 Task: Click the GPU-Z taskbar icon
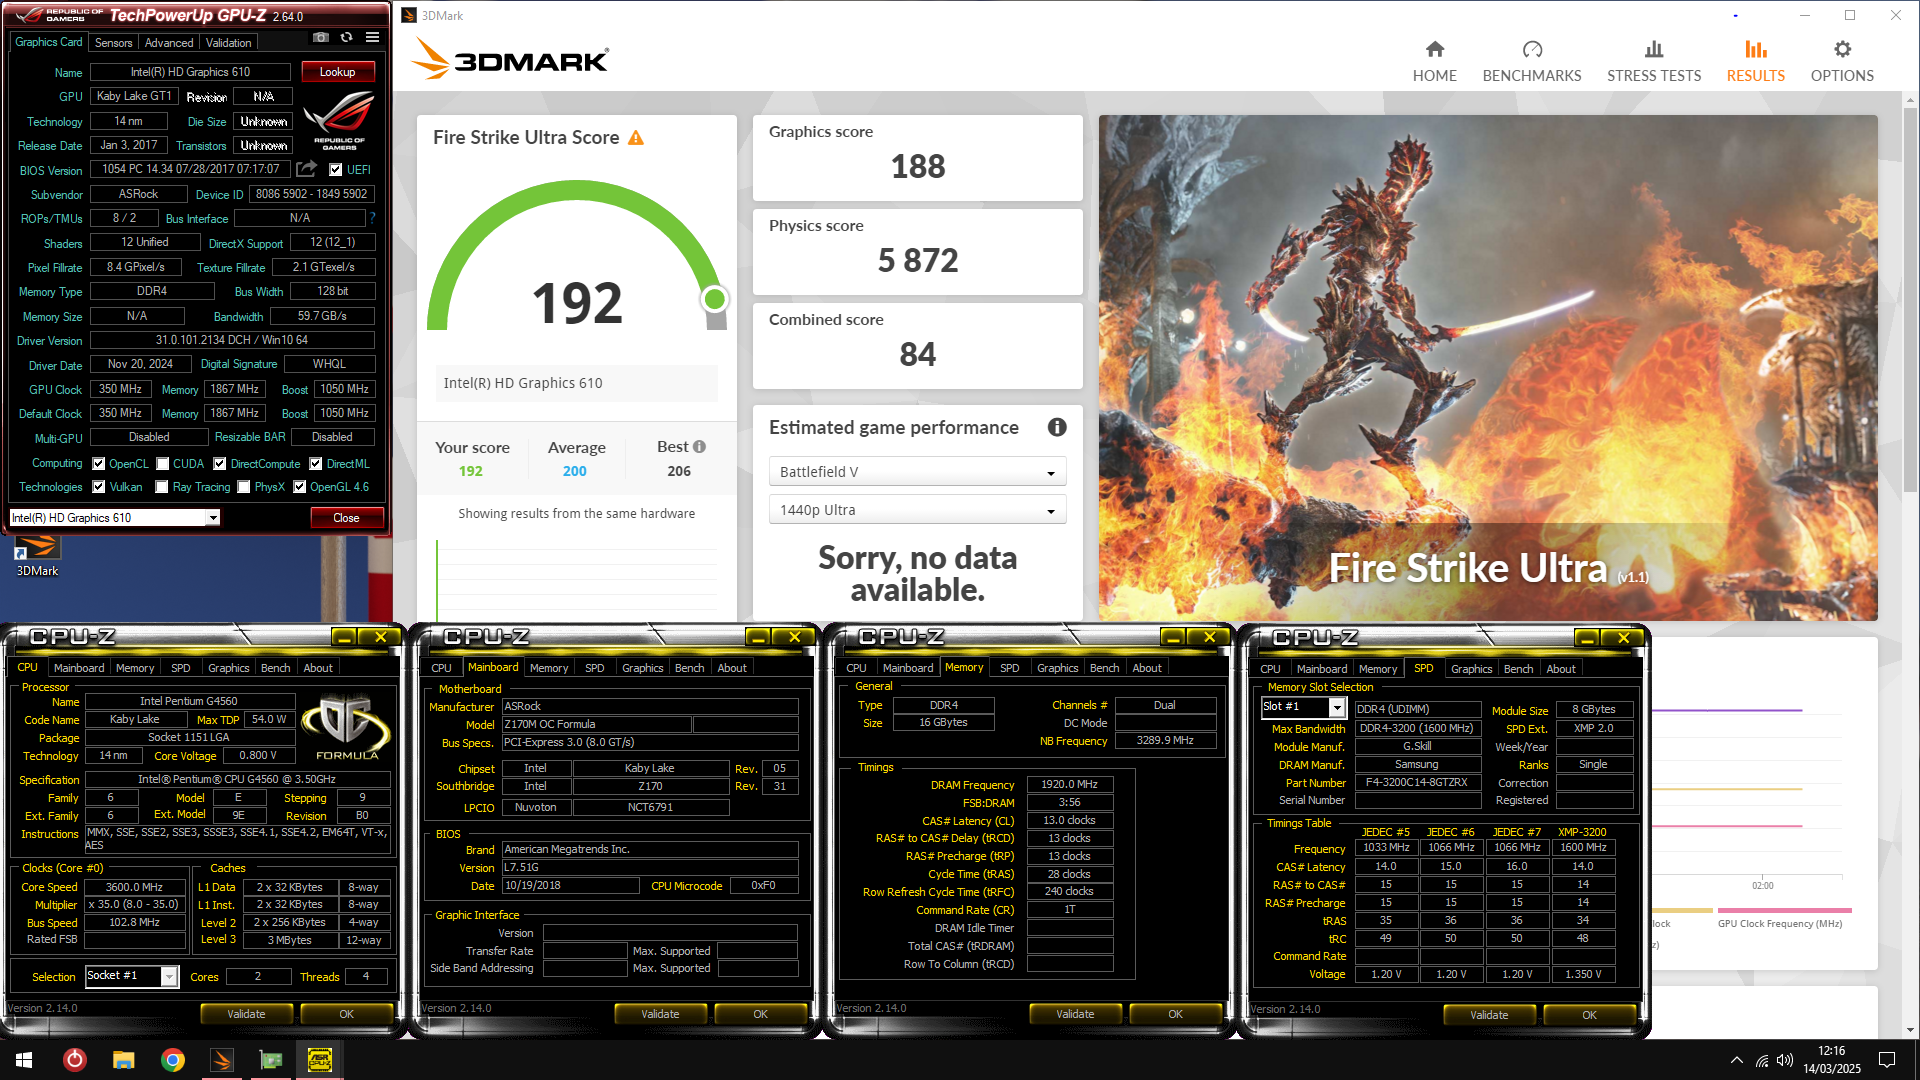point(270,1060)
